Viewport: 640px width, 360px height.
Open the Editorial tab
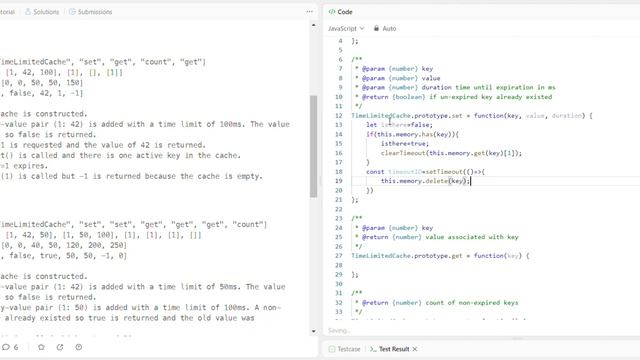tap(7, 12)
